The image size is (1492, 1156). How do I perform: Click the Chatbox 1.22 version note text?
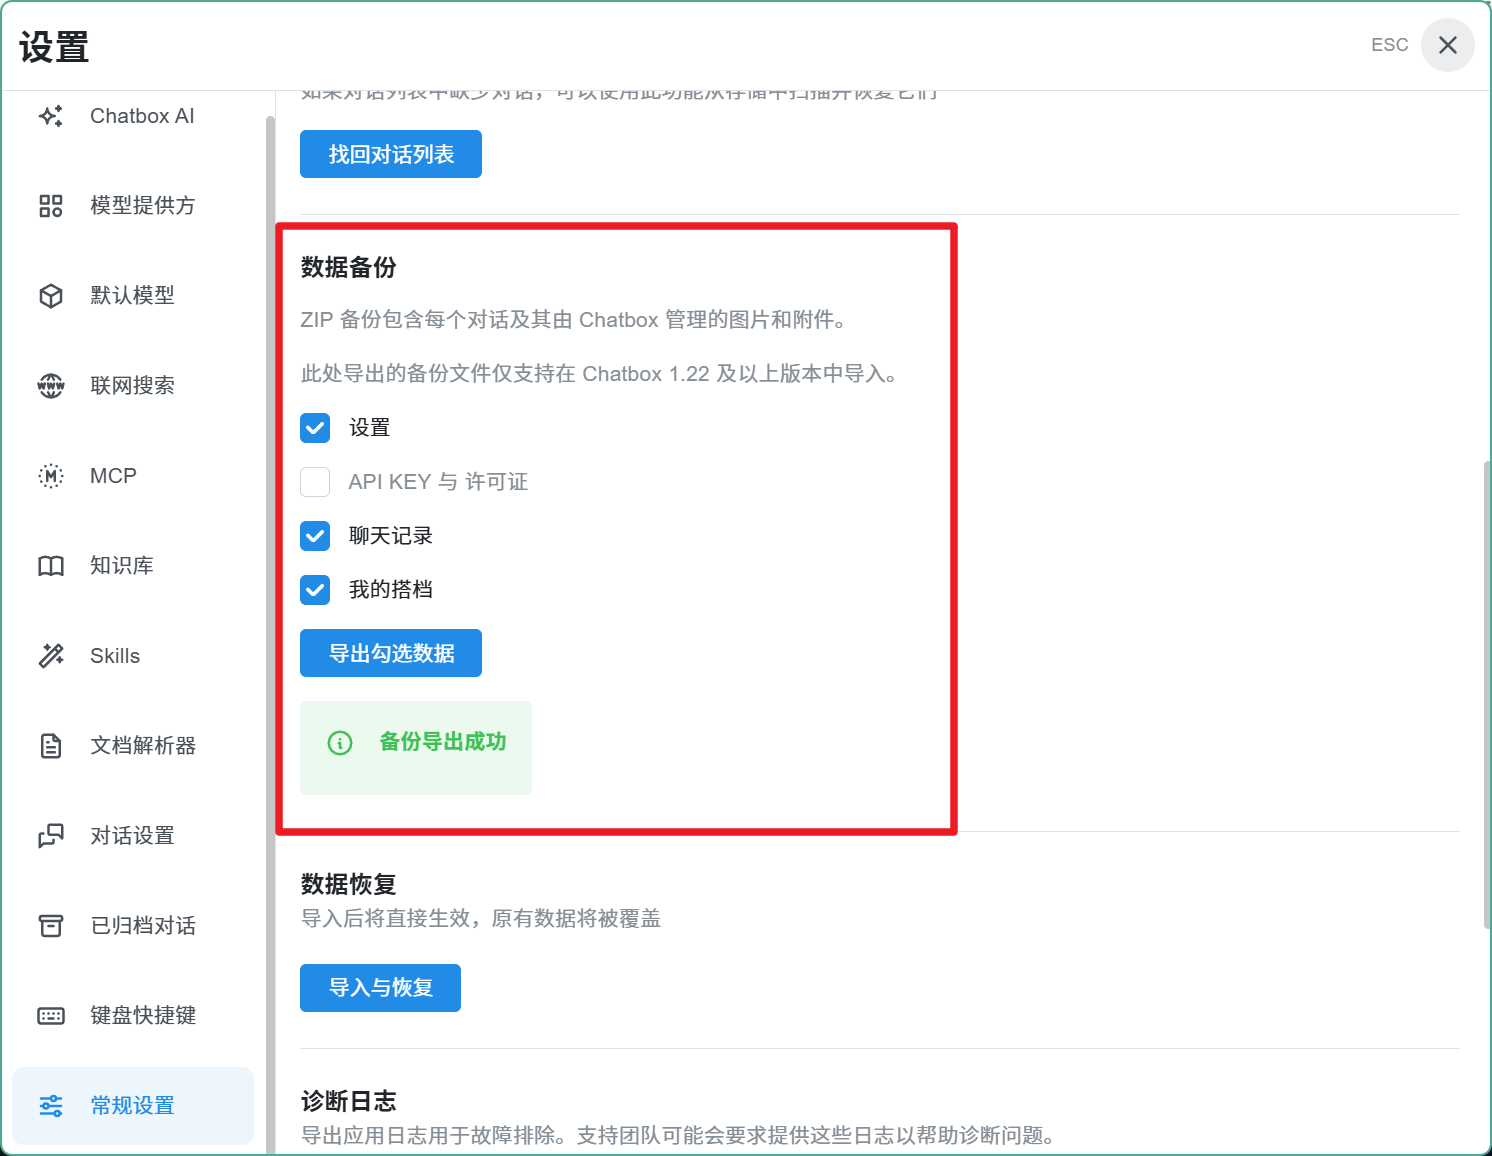[601, 374]
